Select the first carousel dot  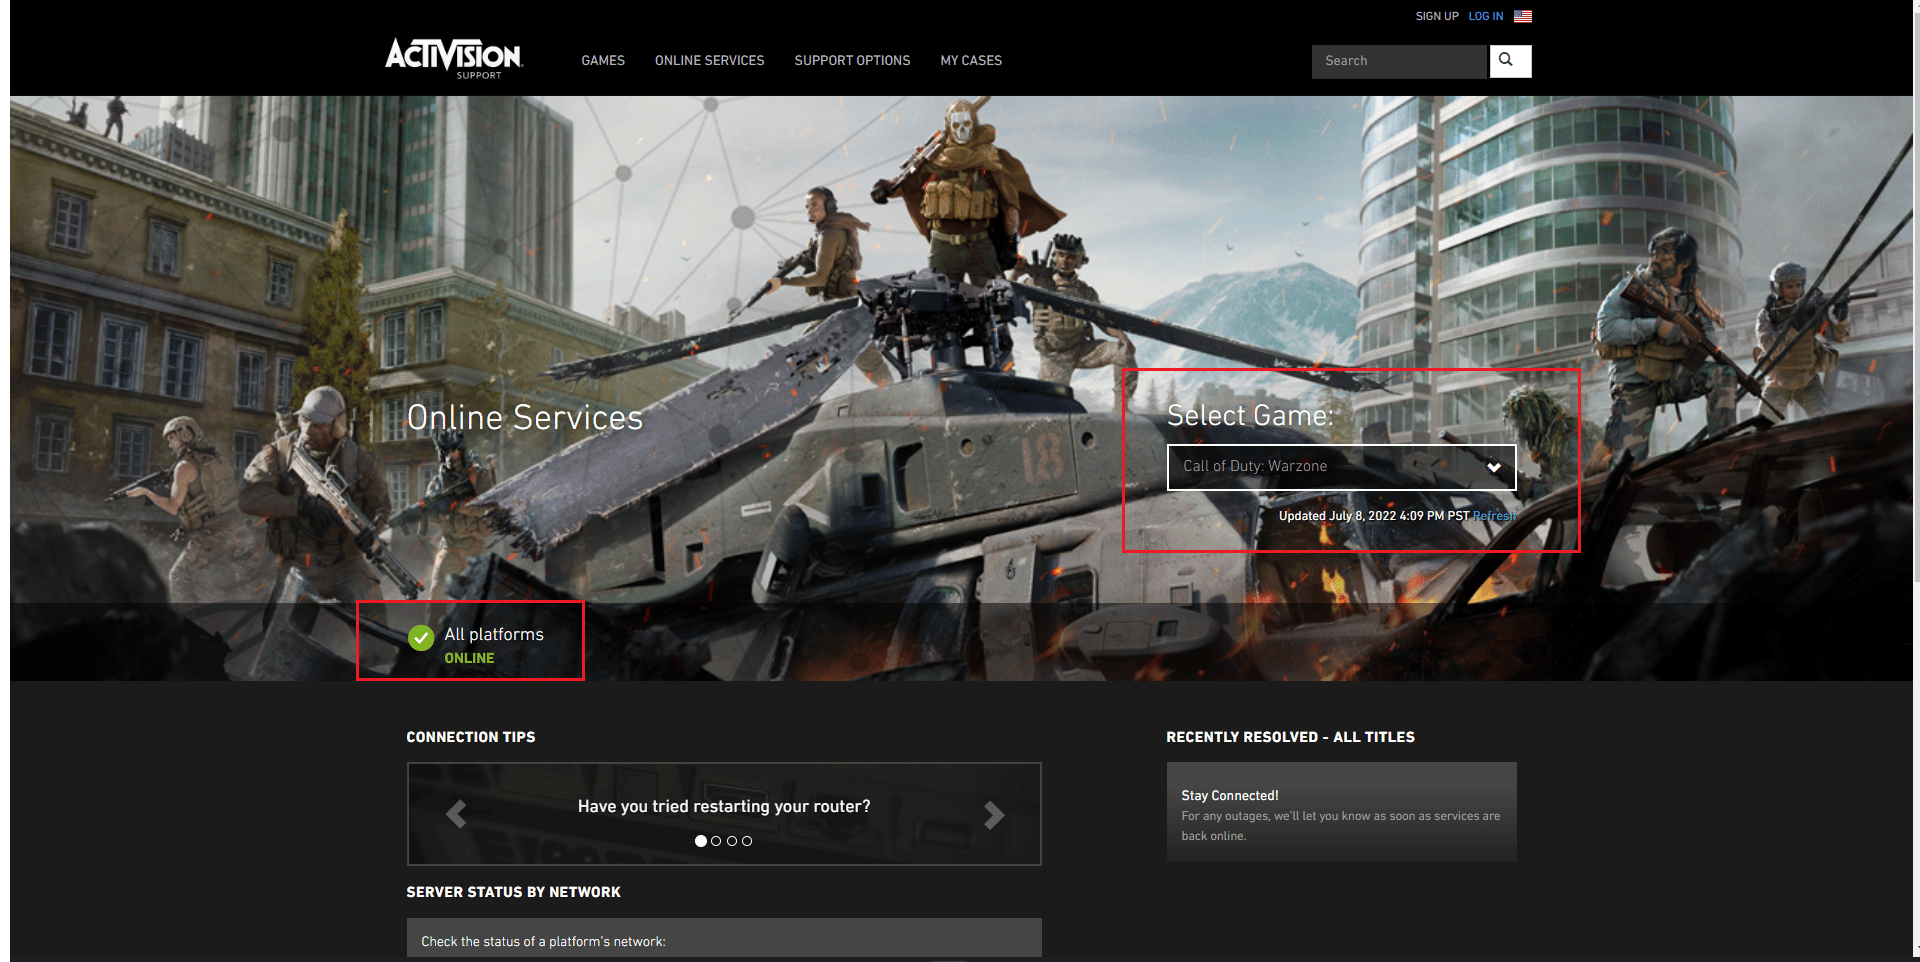click(x=701, y=841)
